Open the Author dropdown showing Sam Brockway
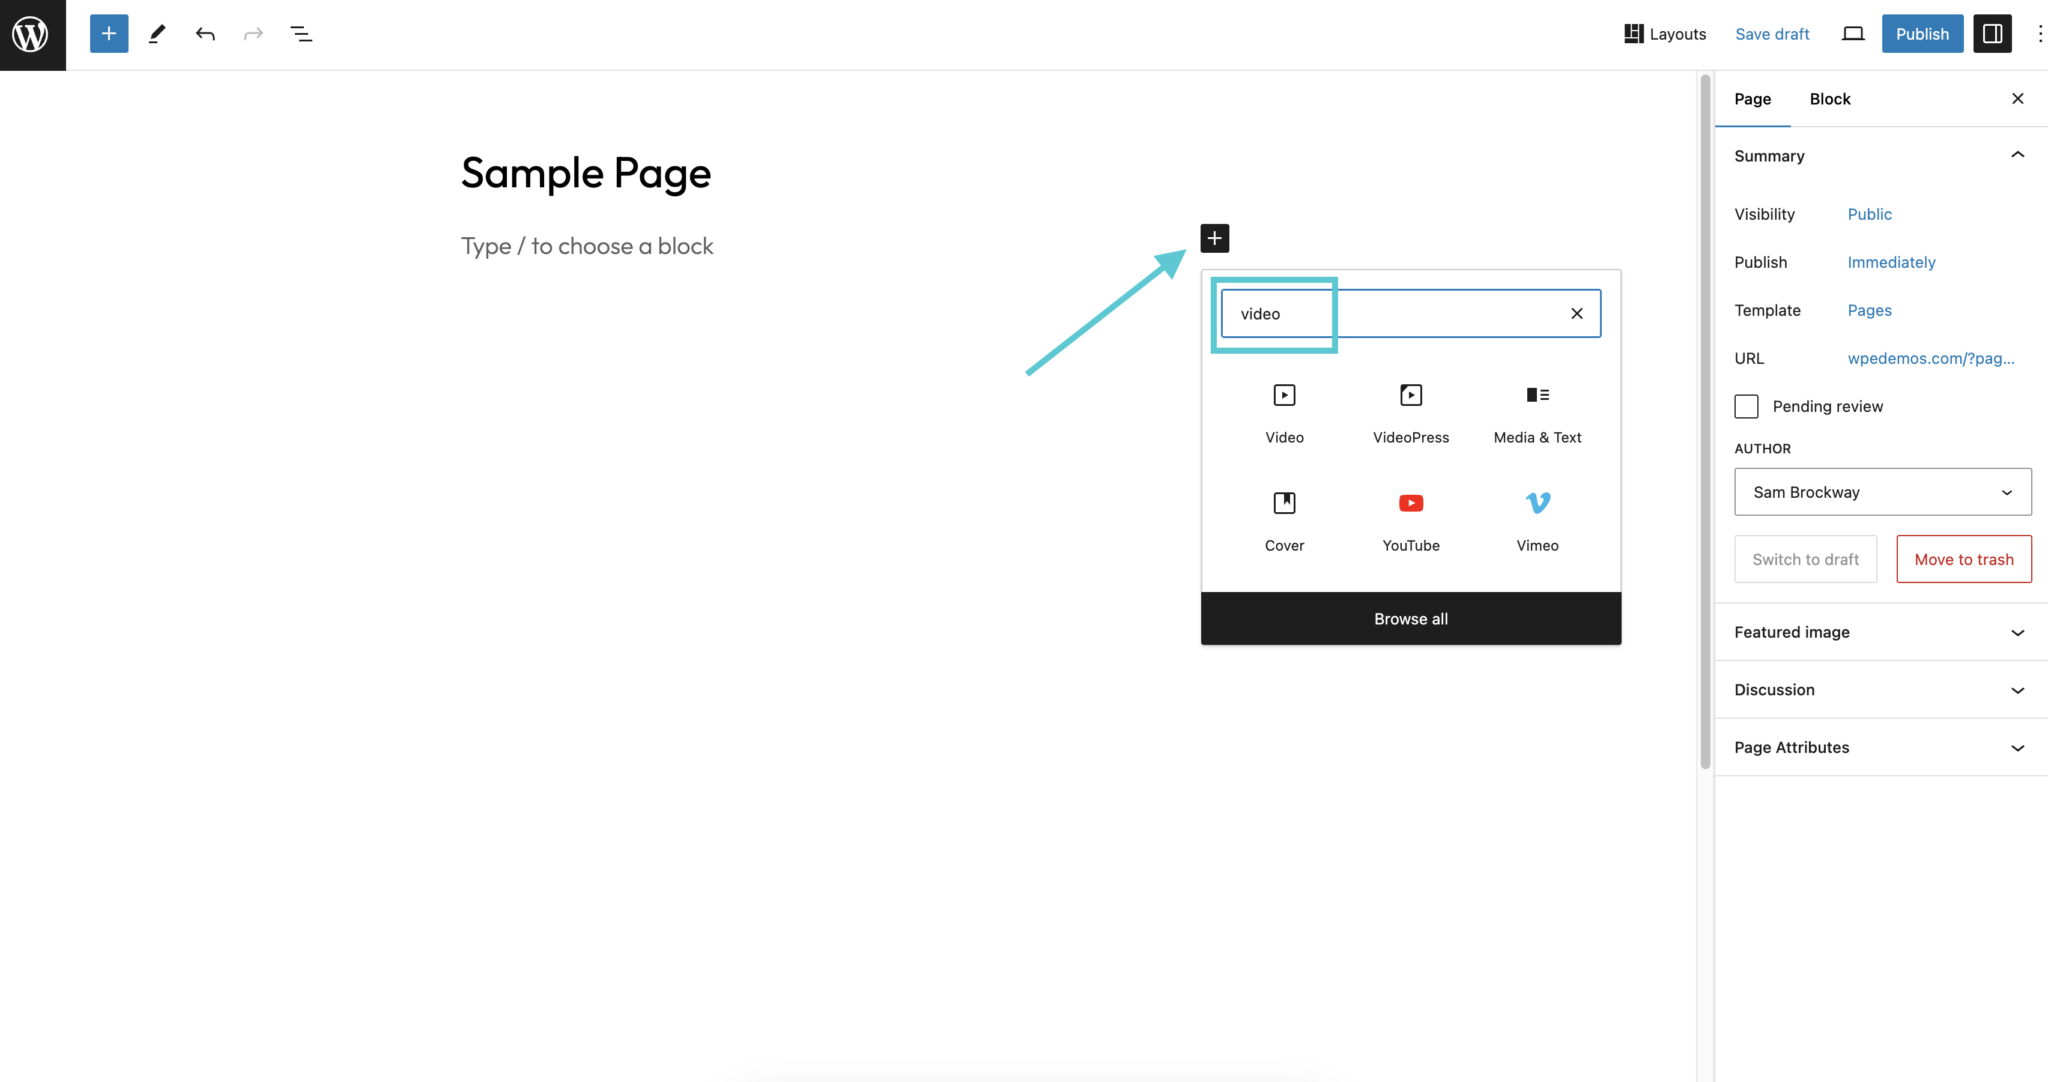This screenshot has height=1082, width=2048. [x=1881, y=491]
